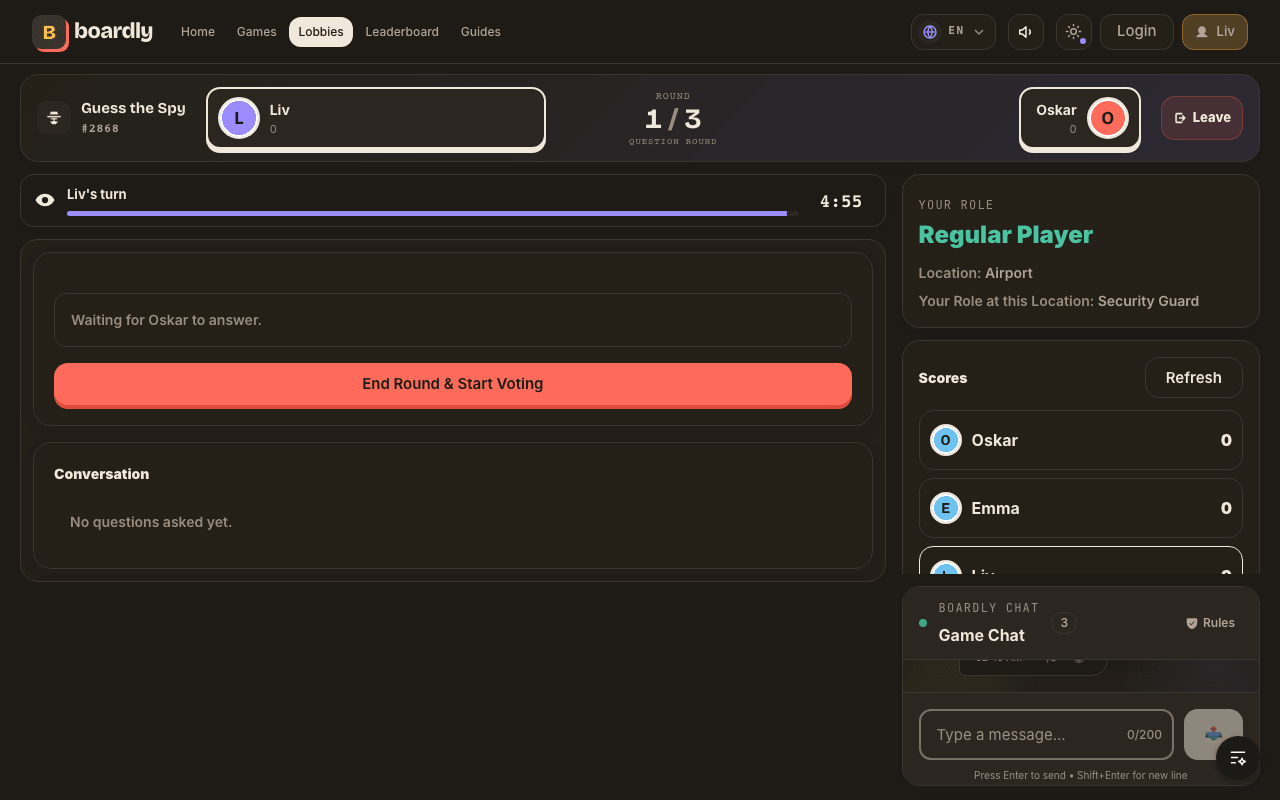Click the Regular Player heading
Screen dimensions: 1280x800
click(1005, 235)
